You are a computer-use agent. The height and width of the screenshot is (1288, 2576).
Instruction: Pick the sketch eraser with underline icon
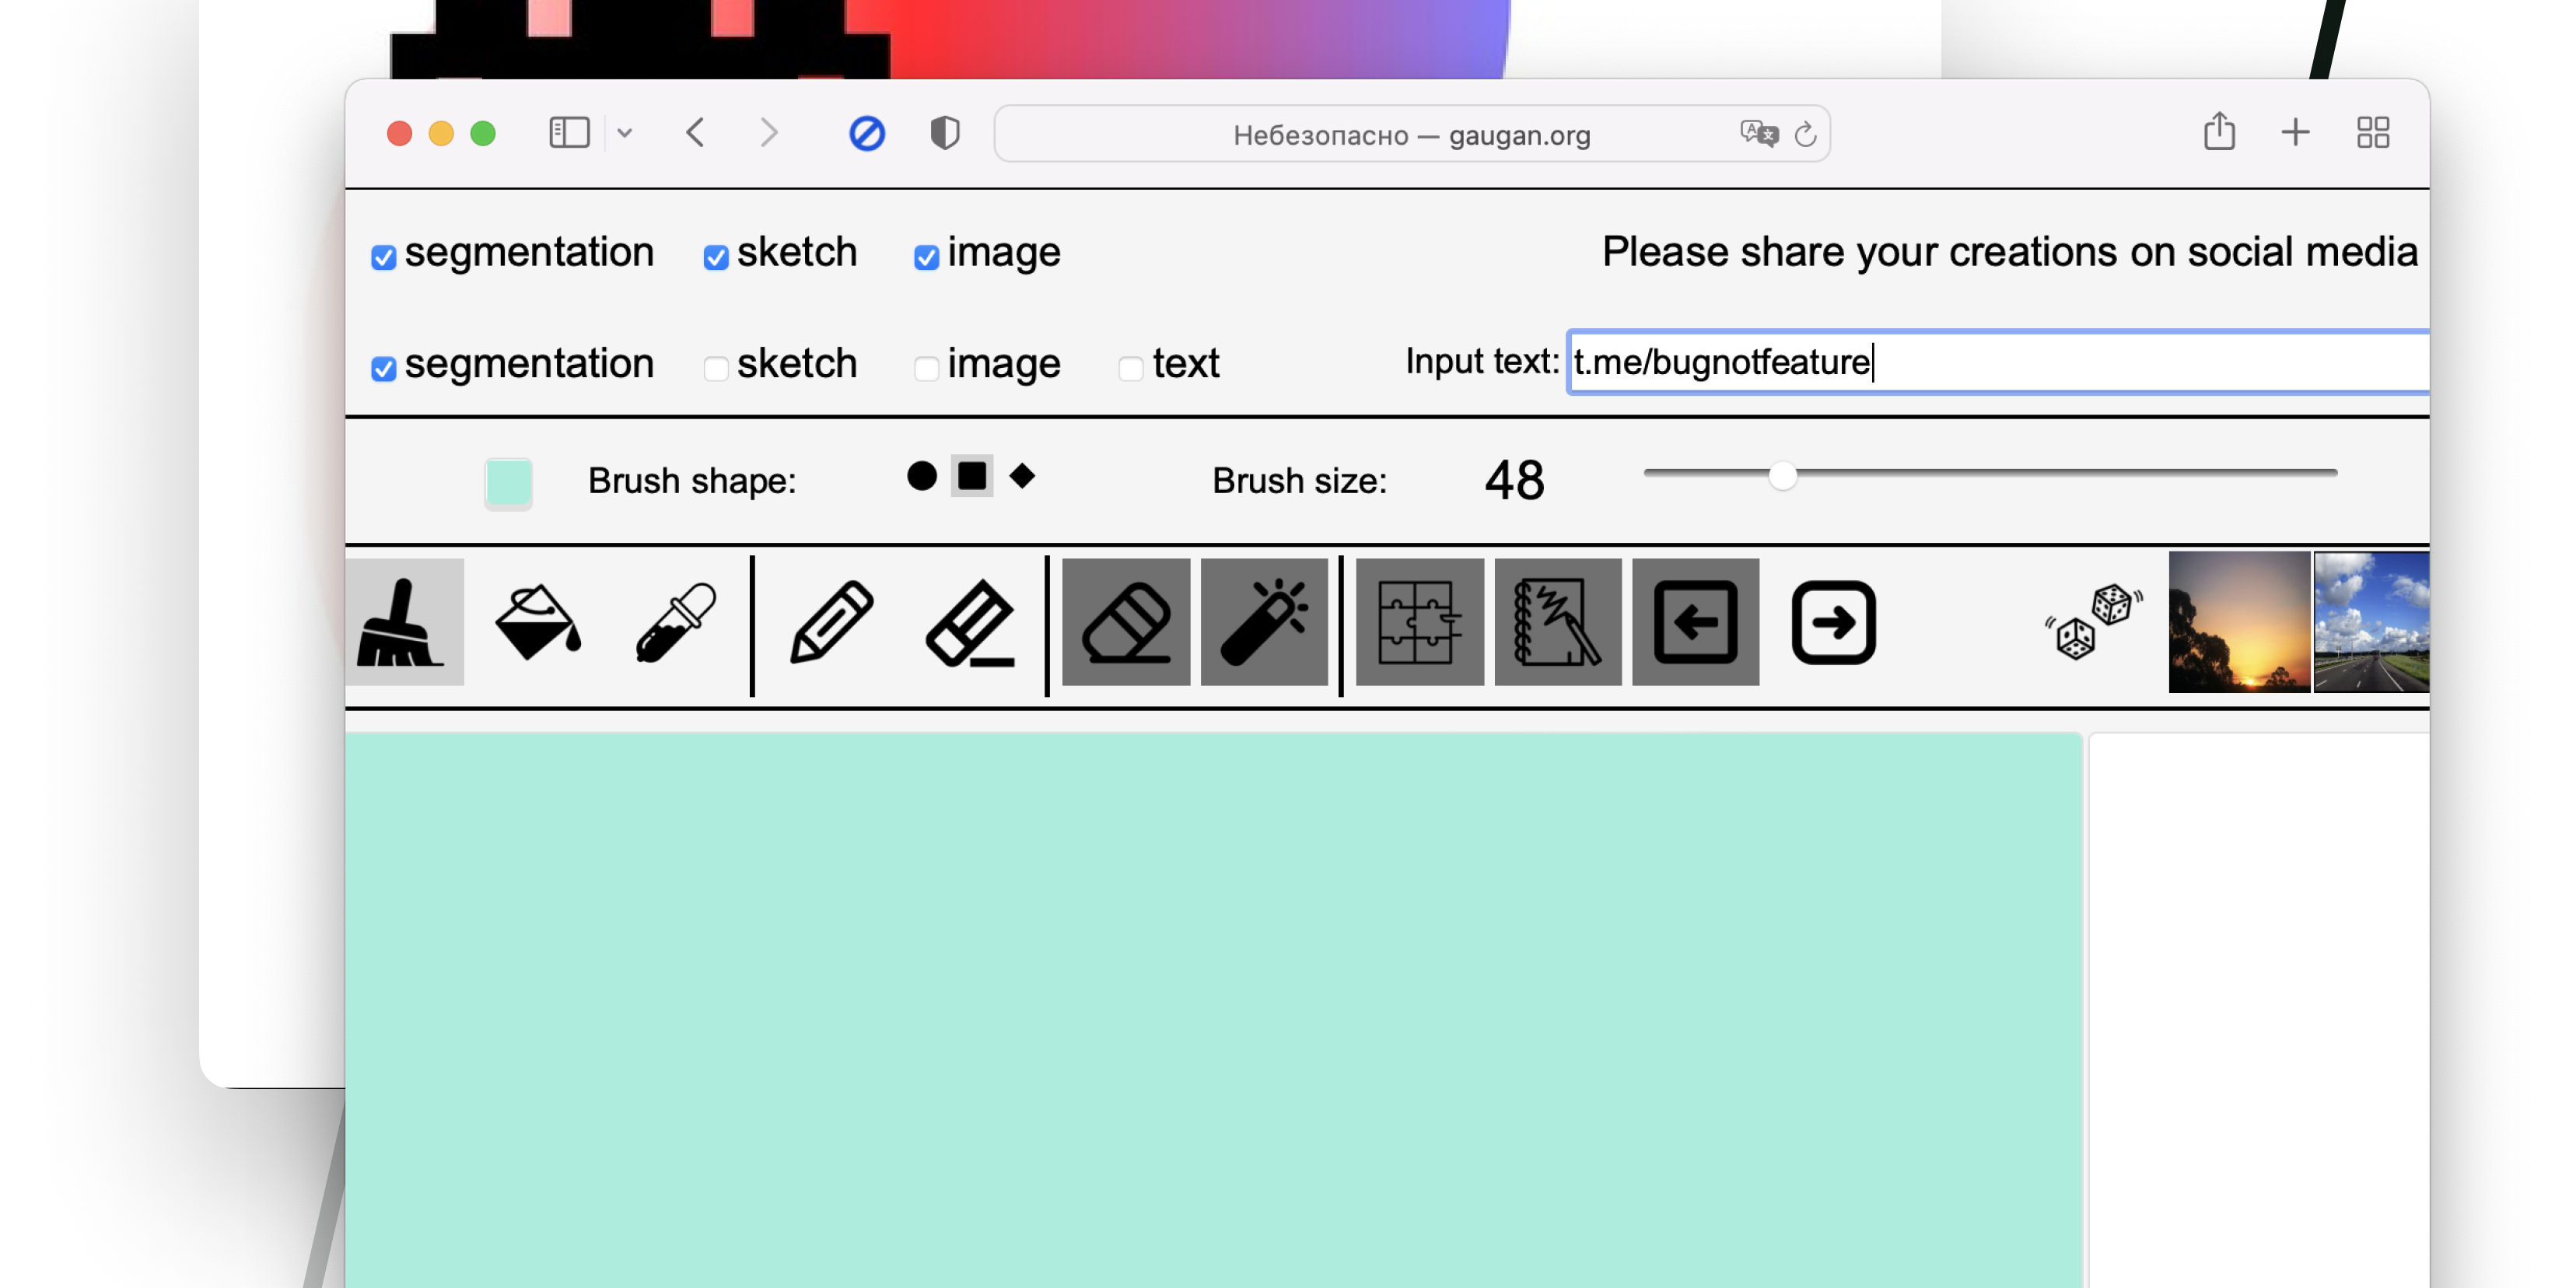[970, 622]
